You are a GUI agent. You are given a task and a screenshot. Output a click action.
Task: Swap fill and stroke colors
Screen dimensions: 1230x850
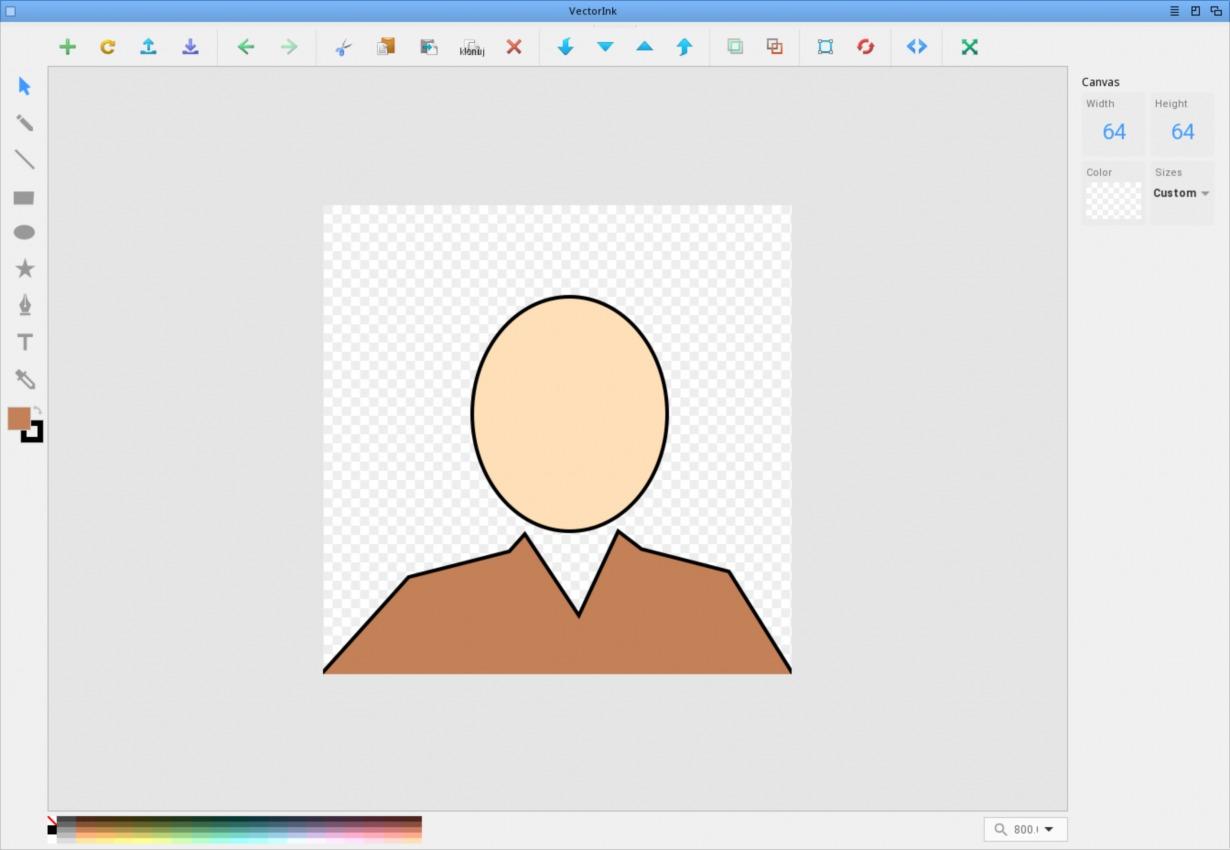pos(38,410)
